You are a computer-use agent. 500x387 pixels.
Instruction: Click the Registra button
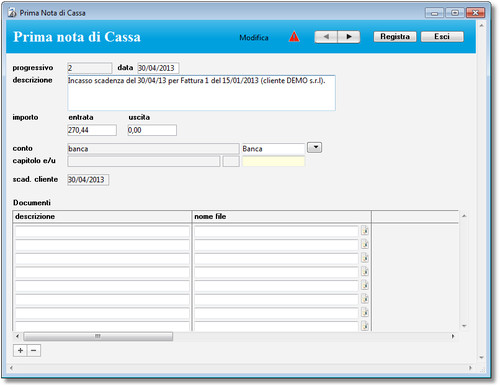[x=395, y=37]
